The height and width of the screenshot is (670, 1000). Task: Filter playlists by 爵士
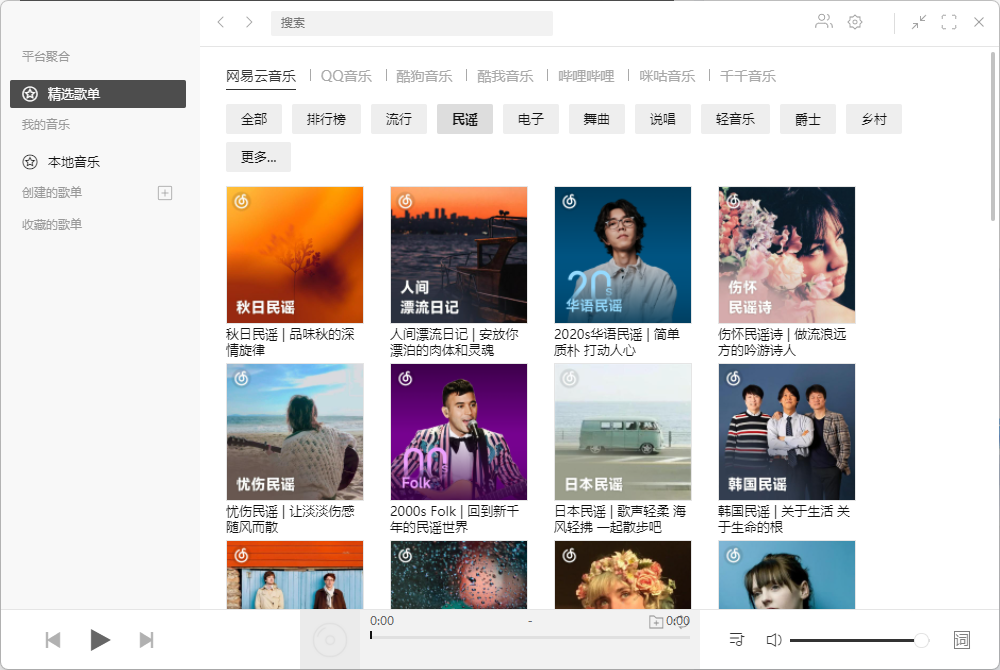point(808,119)
